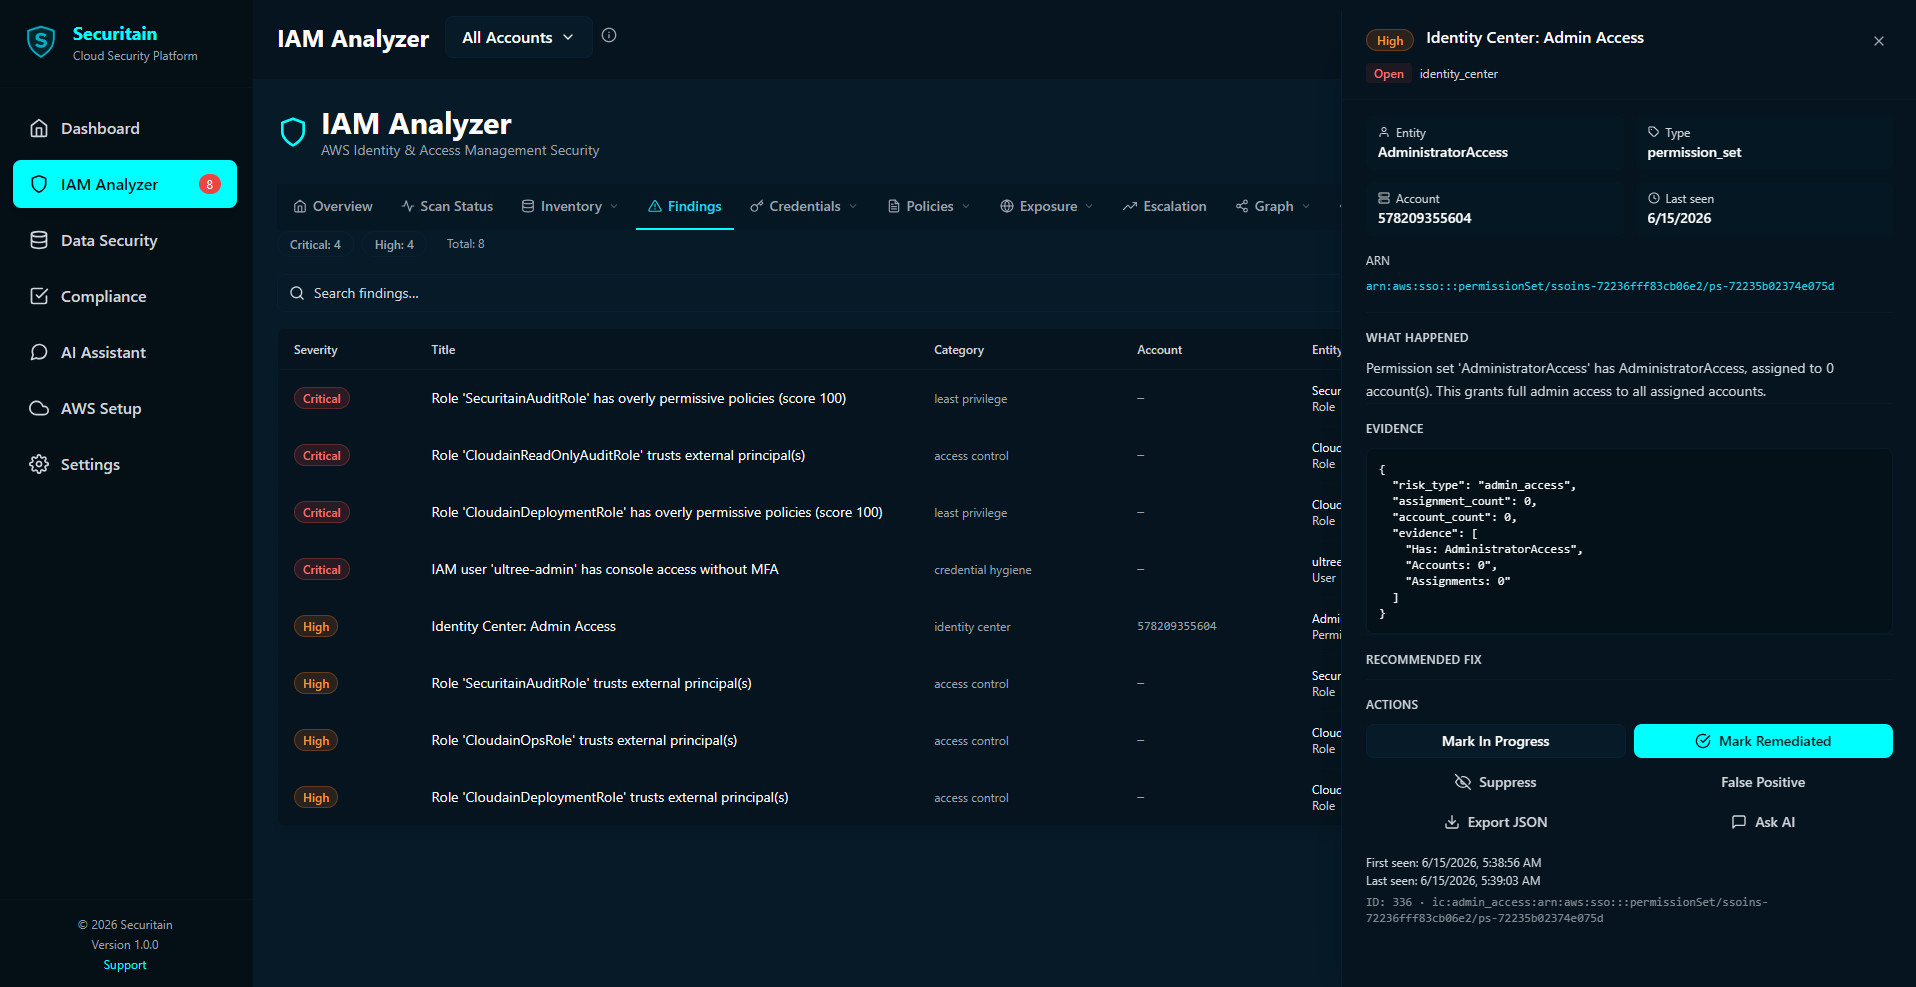The height and width of the screenshot is (987, 1916).
Task: Click the Findings tab warning triangle icon
Action: (655, 206)
